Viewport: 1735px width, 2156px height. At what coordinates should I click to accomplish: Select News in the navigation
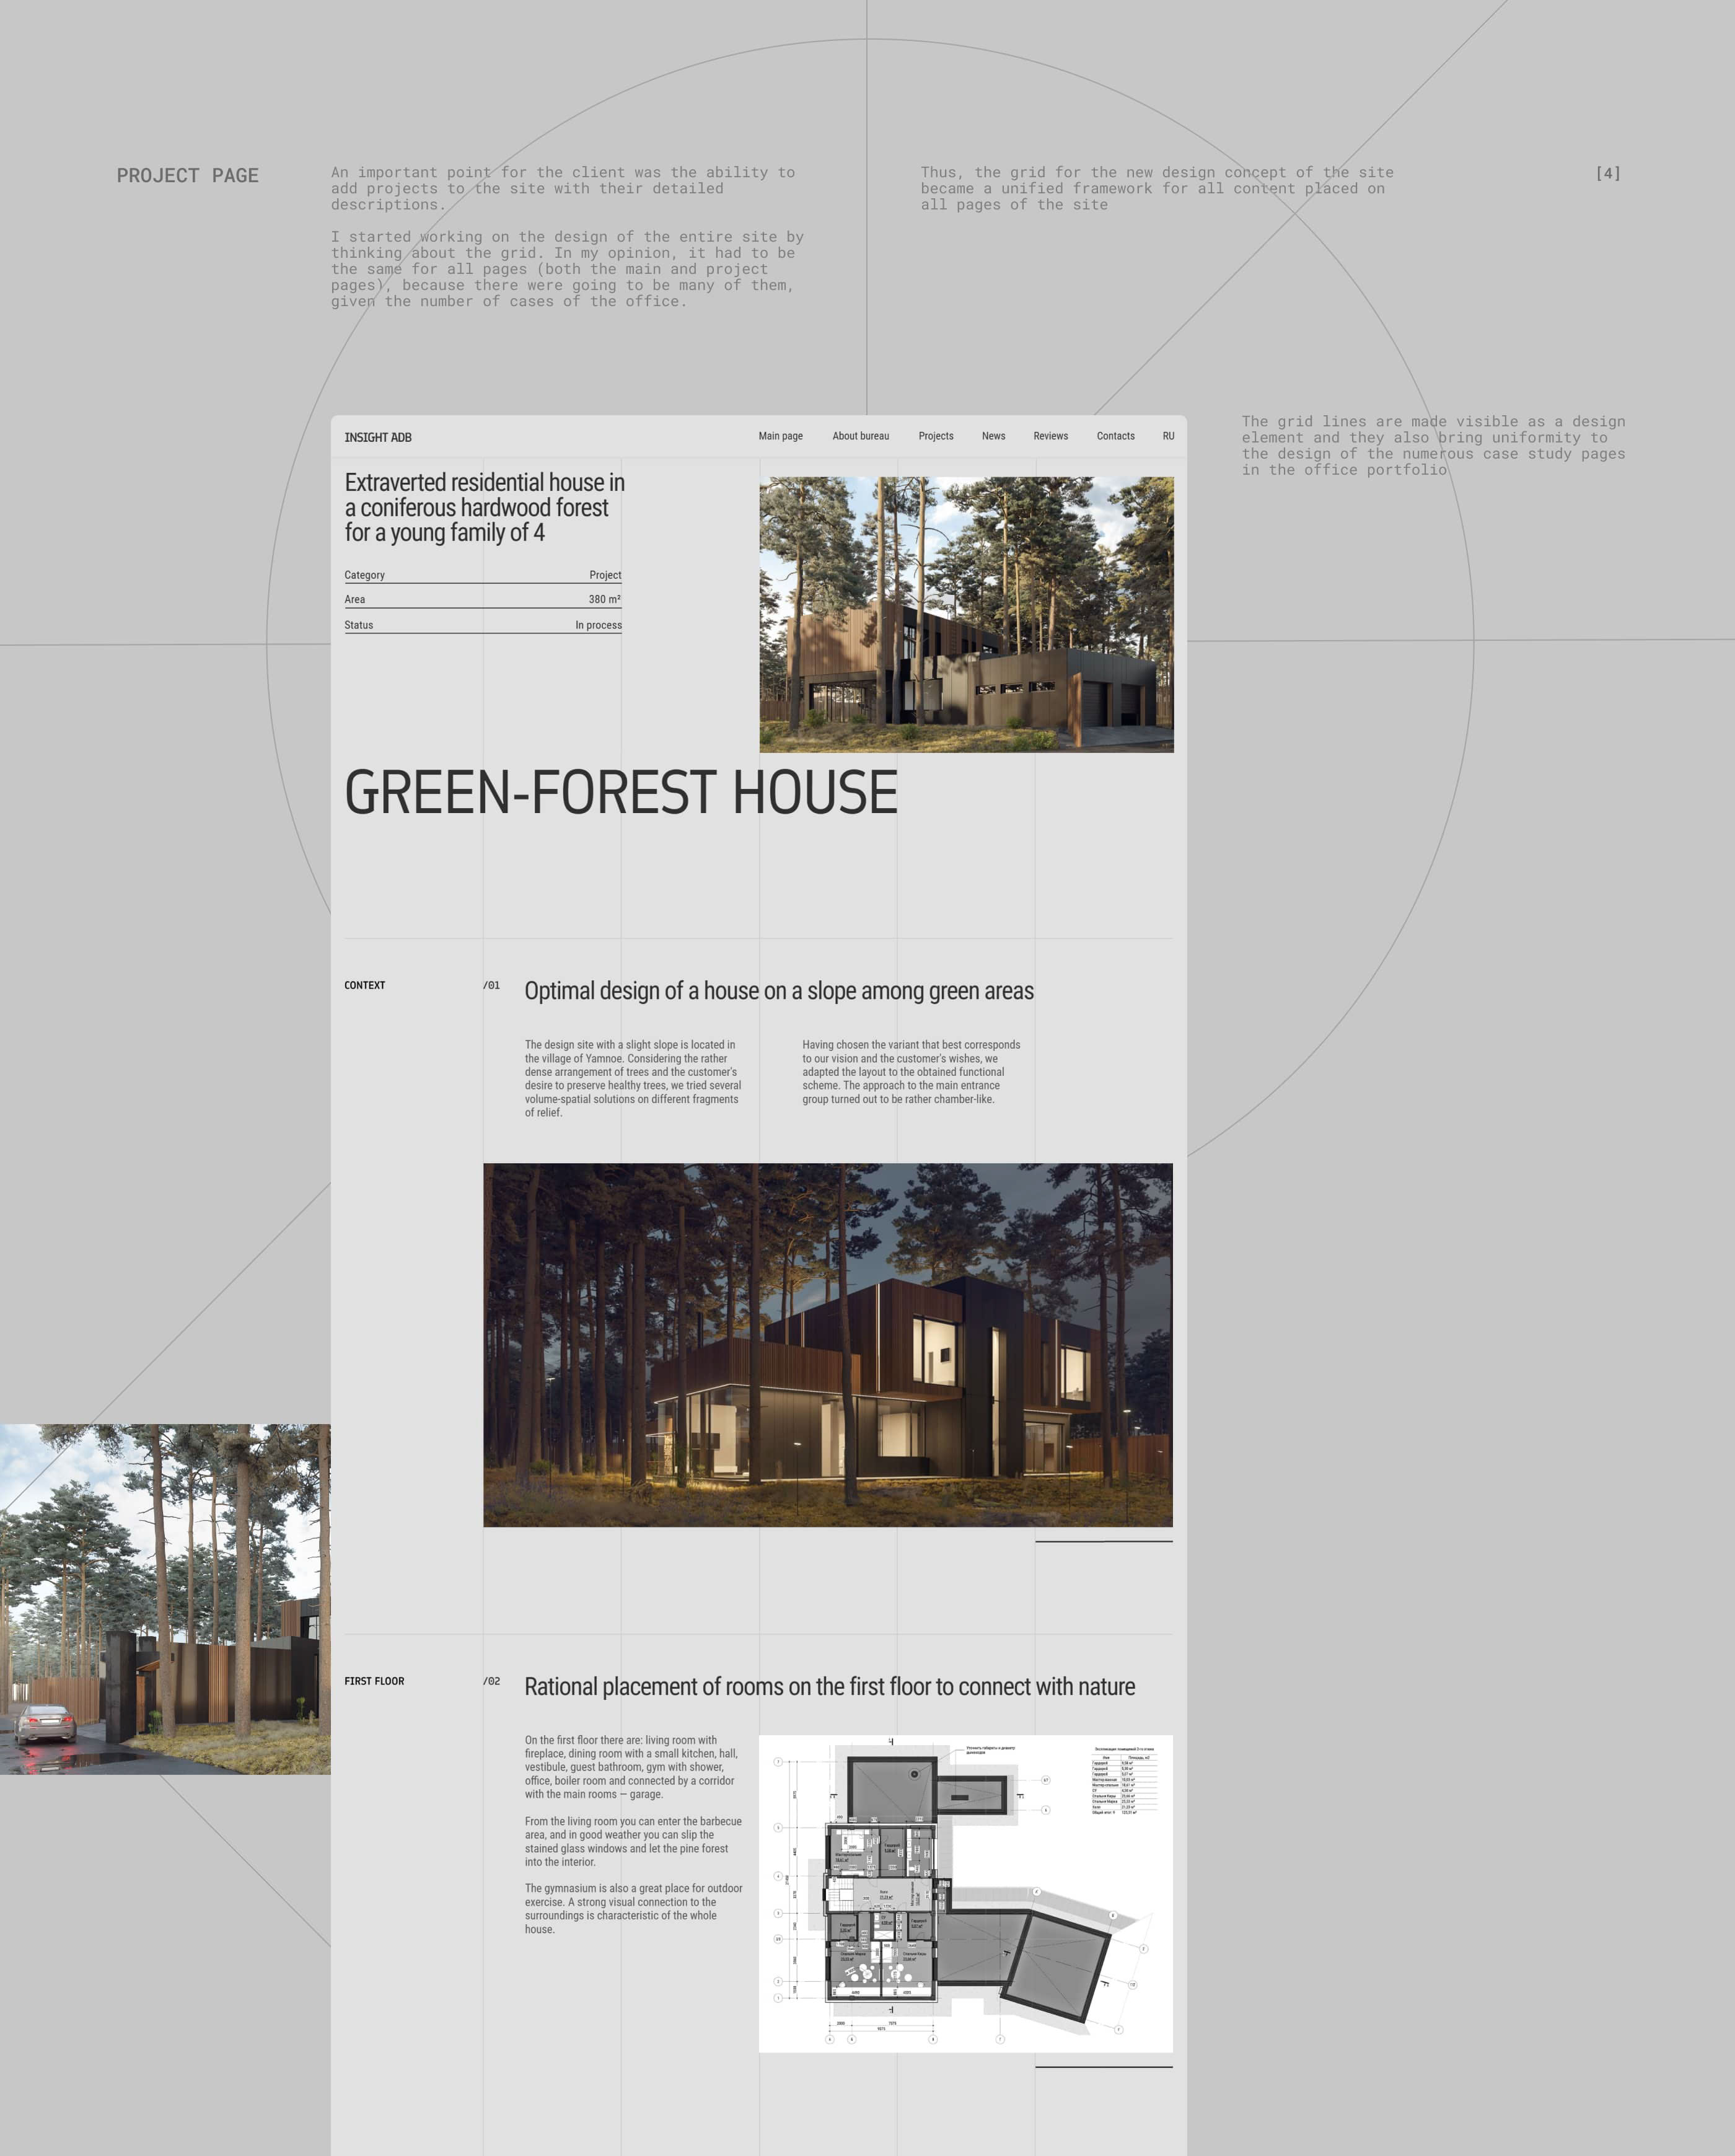(x=993, y=436)
